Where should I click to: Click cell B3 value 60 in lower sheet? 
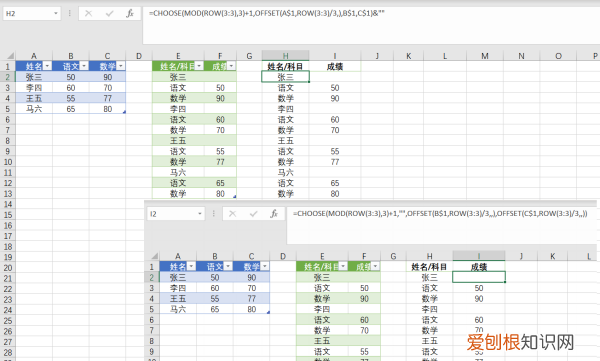point(215,288)
